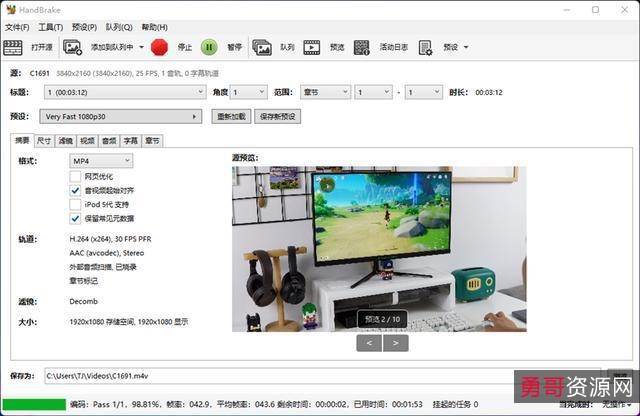
Task: Switch to the 音频 audio tab
Action: [x=109, y=141]
